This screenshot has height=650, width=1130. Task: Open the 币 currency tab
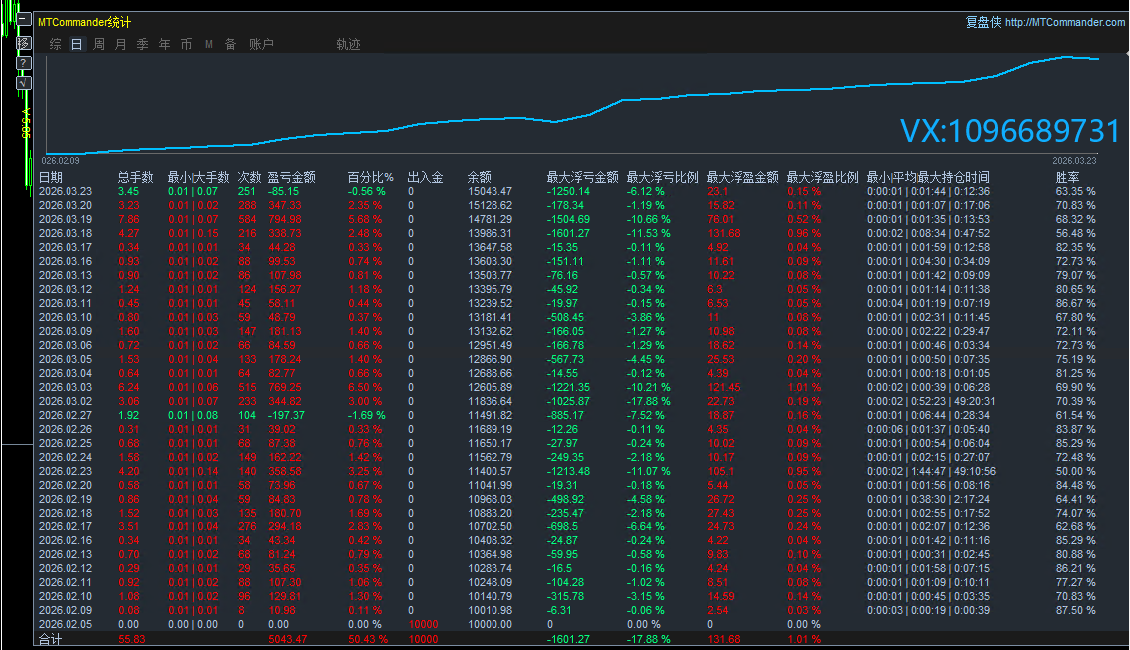point(187,44)
